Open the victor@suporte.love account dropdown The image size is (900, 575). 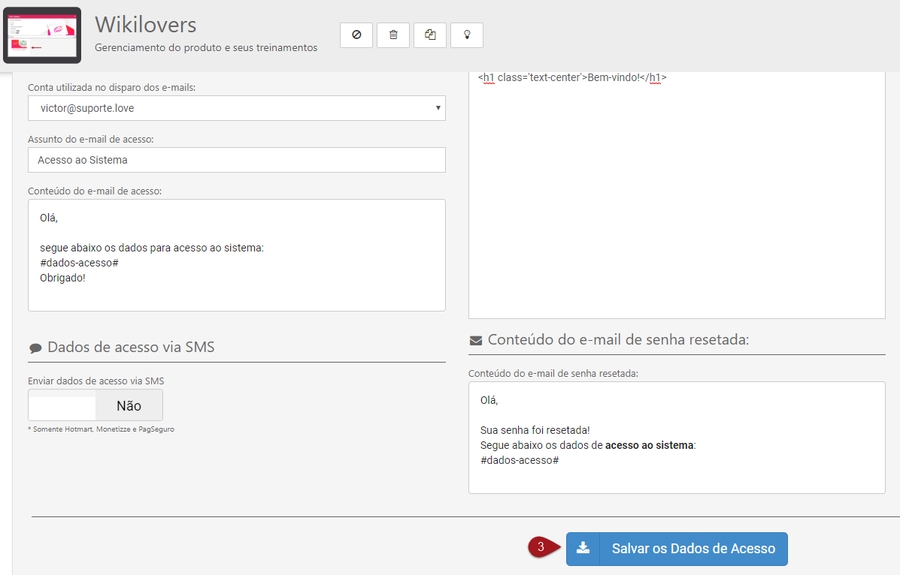click(237, 108)
